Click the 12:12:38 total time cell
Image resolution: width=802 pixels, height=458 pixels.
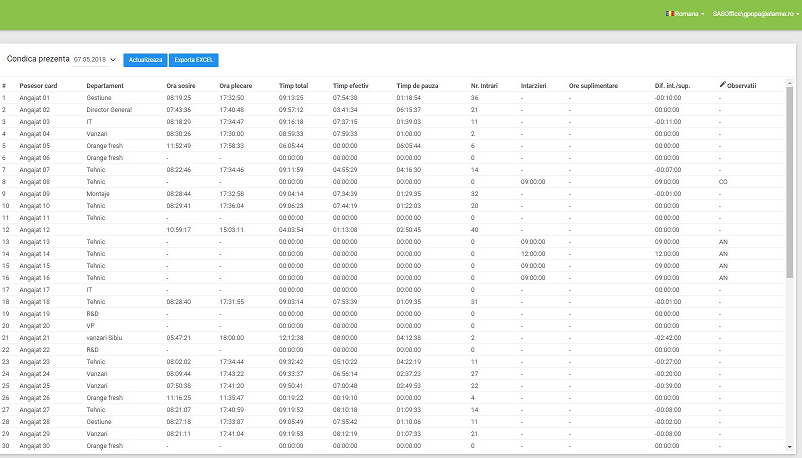pyautogui.click(x=291, y=338)
